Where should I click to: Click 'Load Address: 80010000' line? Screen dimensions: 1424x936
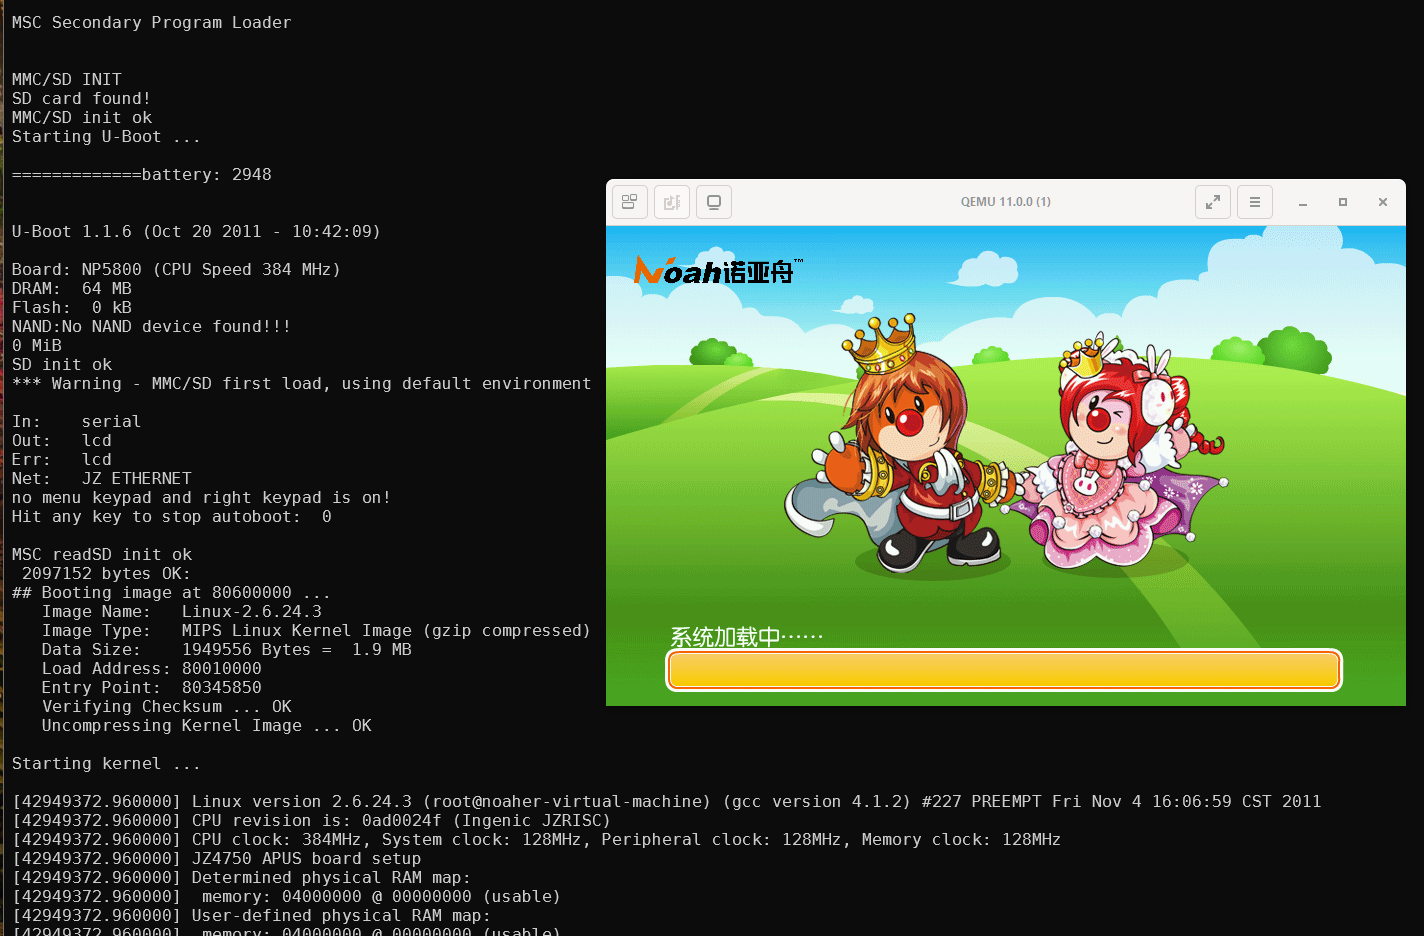click(152, 668)
